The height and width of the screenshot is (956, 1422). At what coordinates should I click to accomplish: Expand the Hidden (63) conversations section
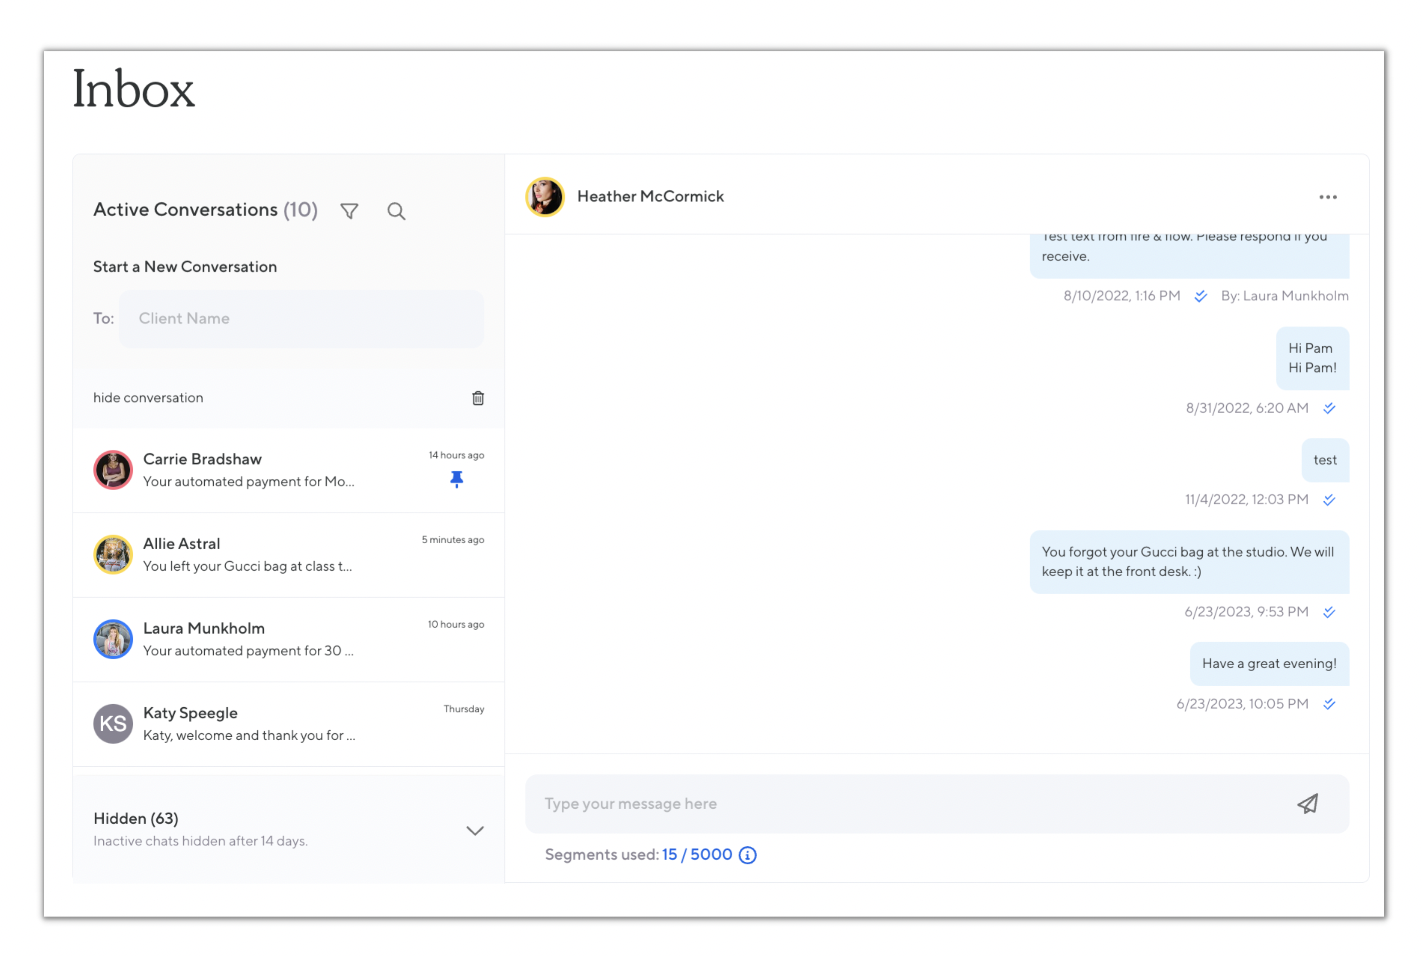[x=475, y=830]
